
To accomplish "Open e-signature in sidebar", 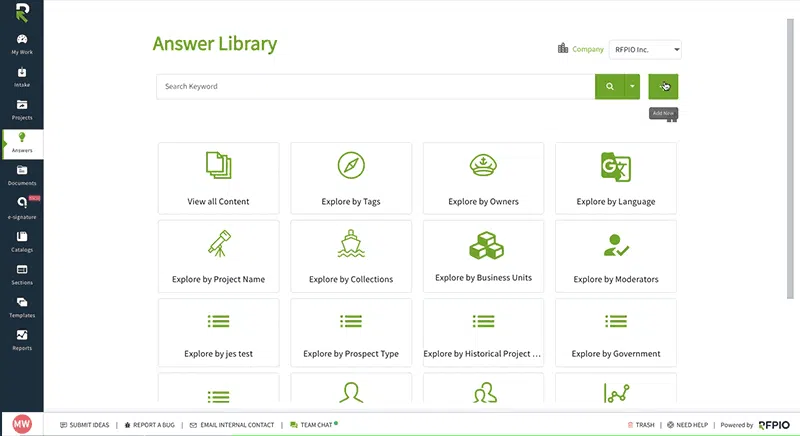I will [22, 208].
